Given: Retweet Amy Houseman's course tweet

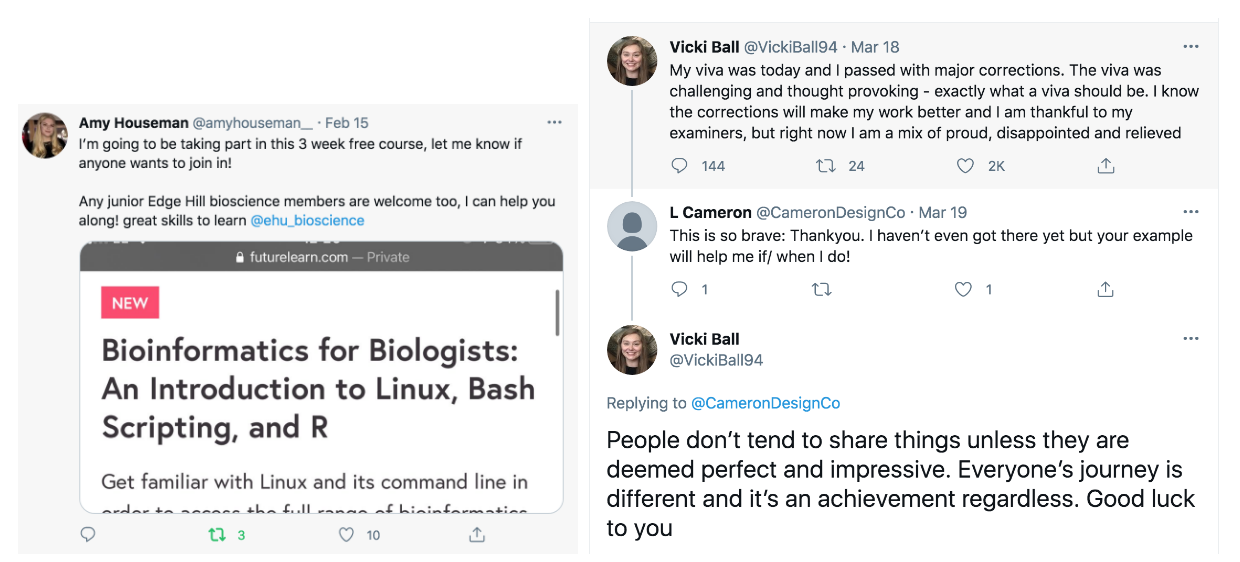Looking at the screenshot, I should click(x=217, y=535).
